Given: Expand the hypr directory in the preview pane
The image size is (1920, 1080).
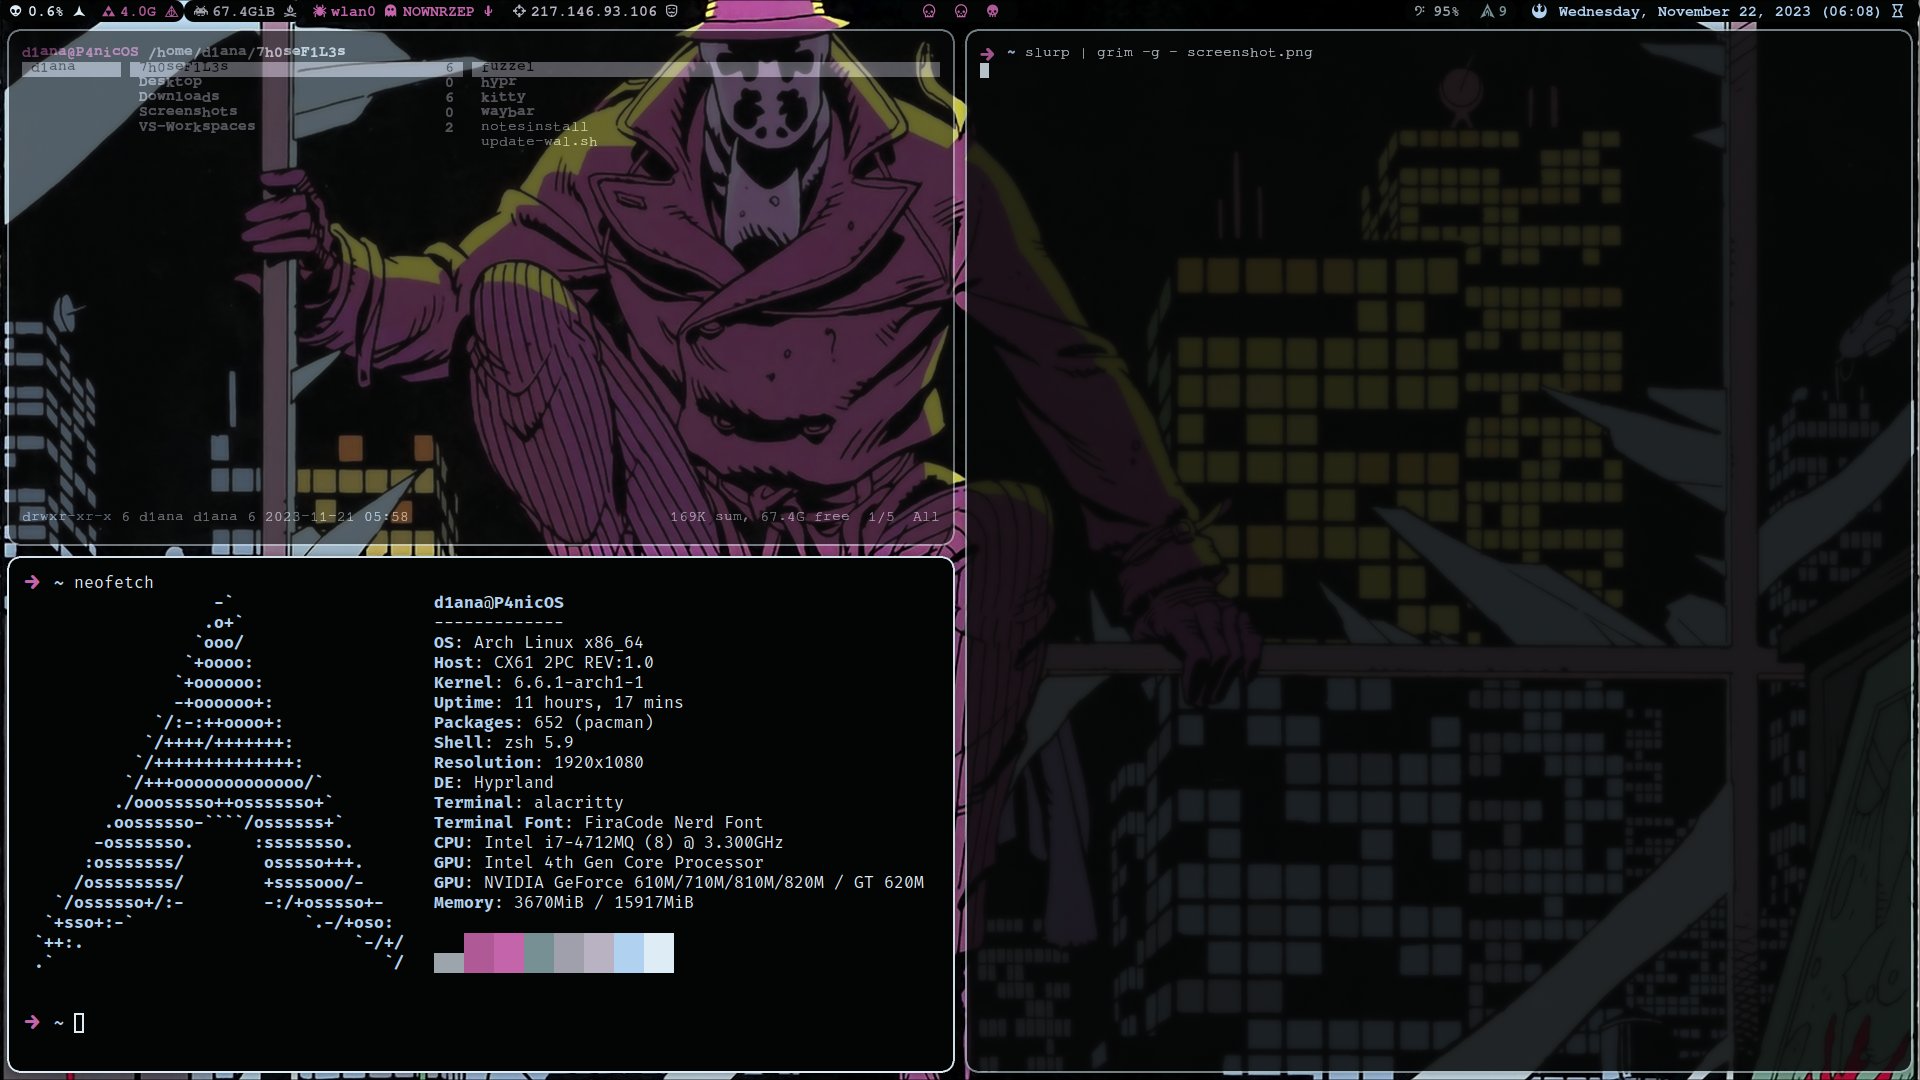Looking at the screenshot, I should point(501,81).
